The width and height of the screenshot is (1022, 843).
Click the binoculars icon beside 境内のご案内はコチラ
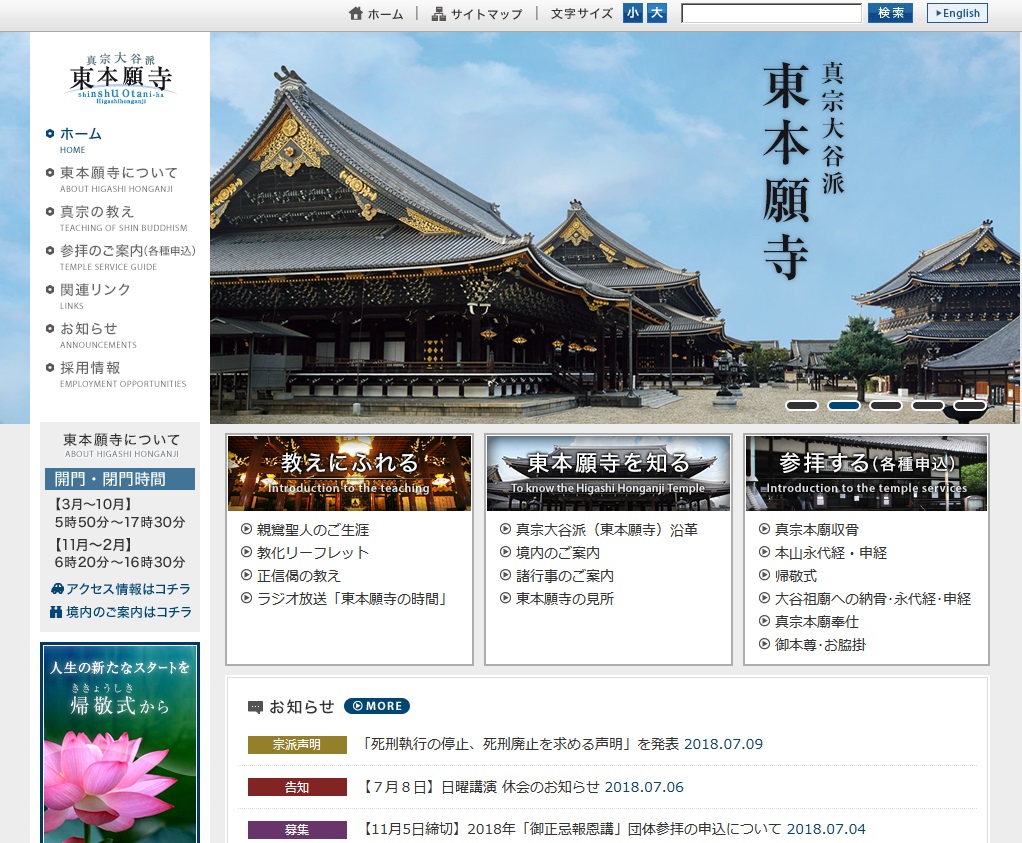point(56,612)
